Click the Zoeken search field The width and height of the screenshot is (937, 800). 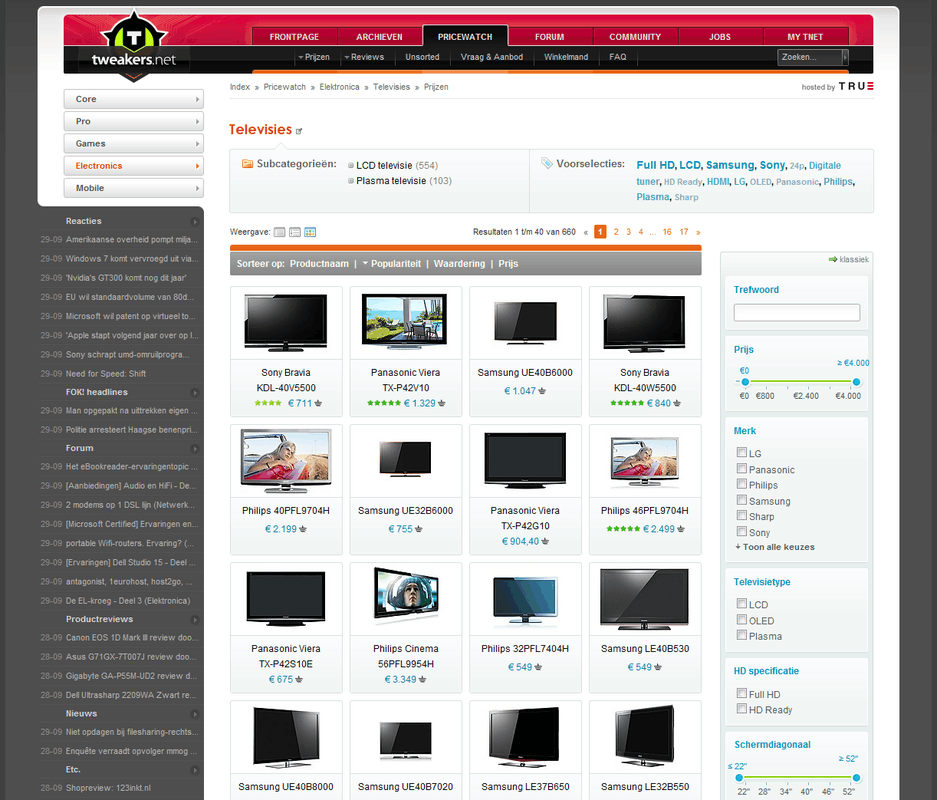(x=810, y=57)
